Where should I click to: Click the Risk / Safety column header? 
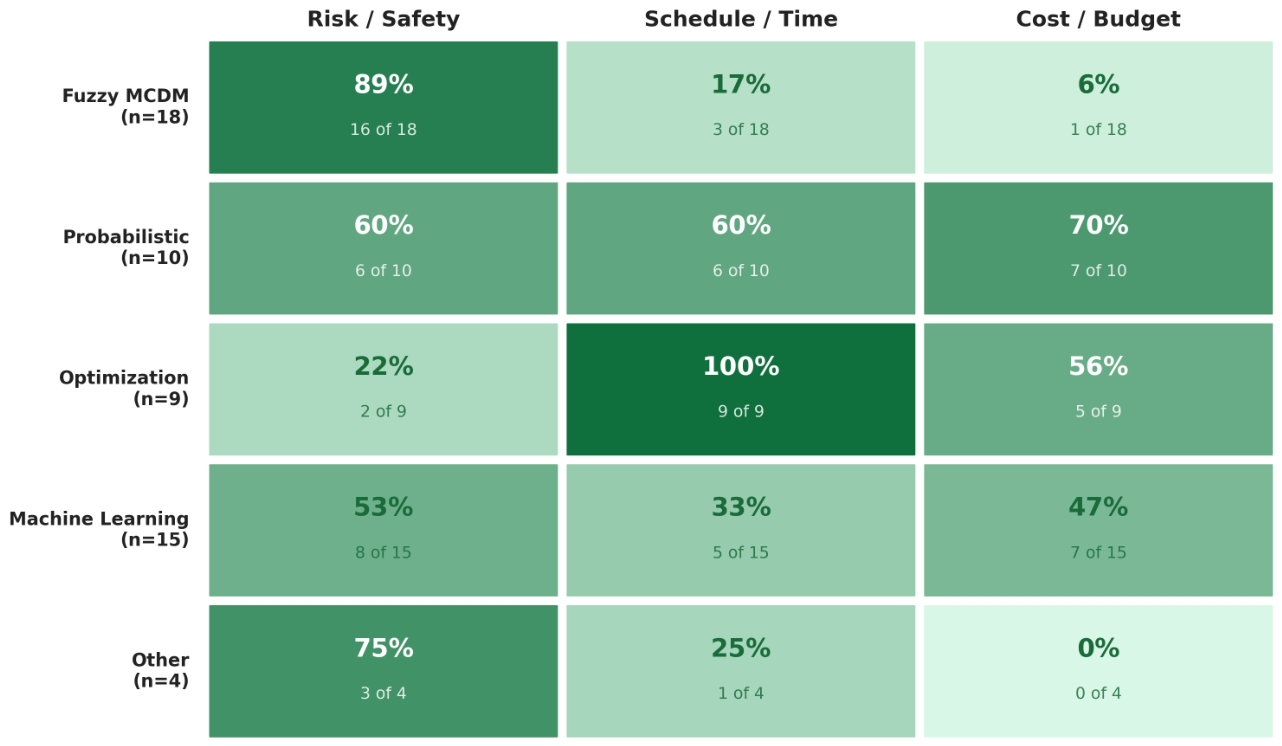click(383, 19)
